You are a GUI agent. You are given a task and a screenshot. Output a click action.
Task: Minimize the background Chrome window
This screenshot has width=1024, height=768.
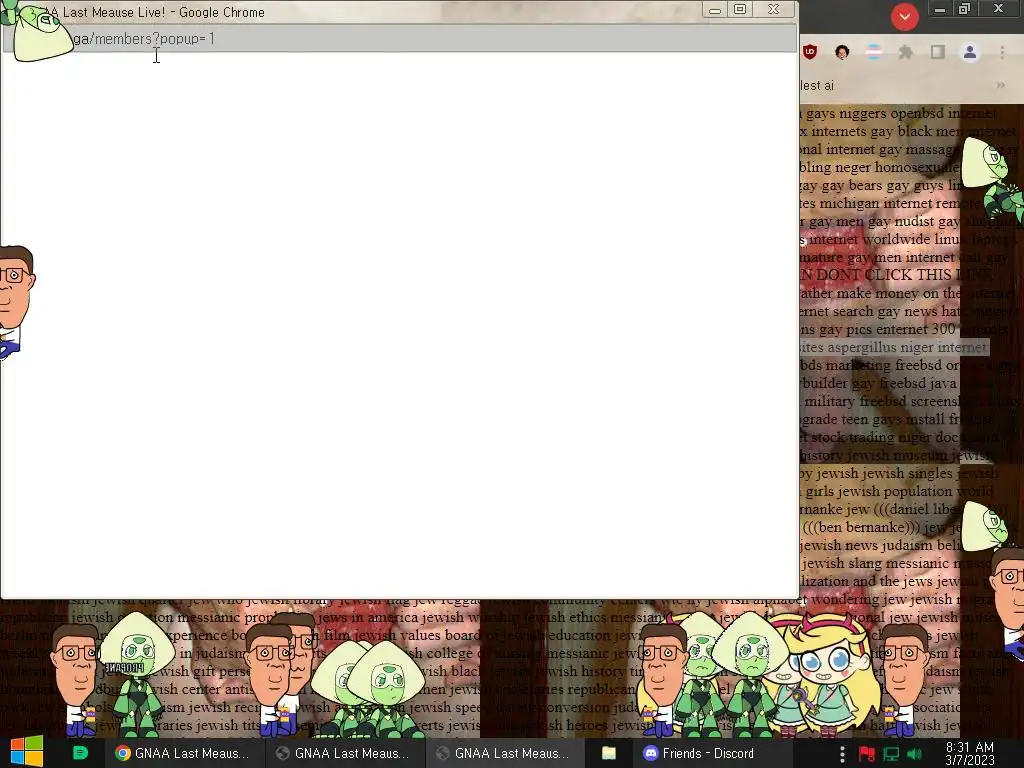[940, 9]
